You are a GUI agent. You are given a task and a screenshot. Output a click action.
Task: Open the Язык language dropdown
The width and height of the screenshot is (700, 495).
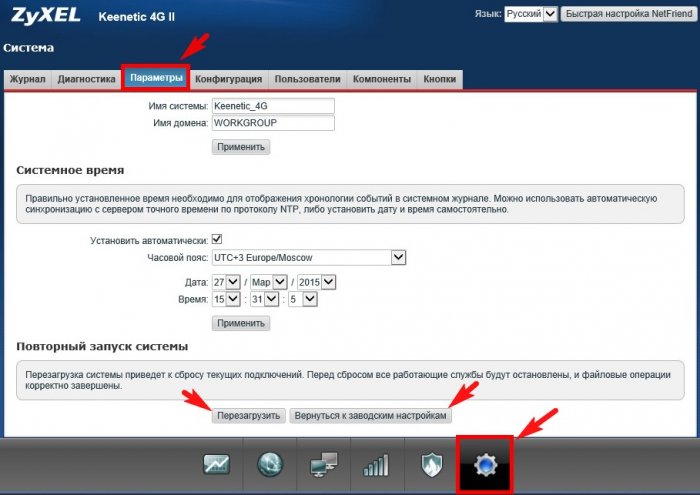coord(530,14)
